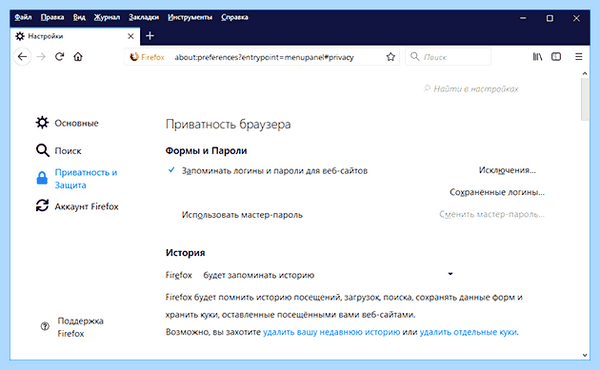
Task: Minimize the Firefox window
Action: click(523, 18)
